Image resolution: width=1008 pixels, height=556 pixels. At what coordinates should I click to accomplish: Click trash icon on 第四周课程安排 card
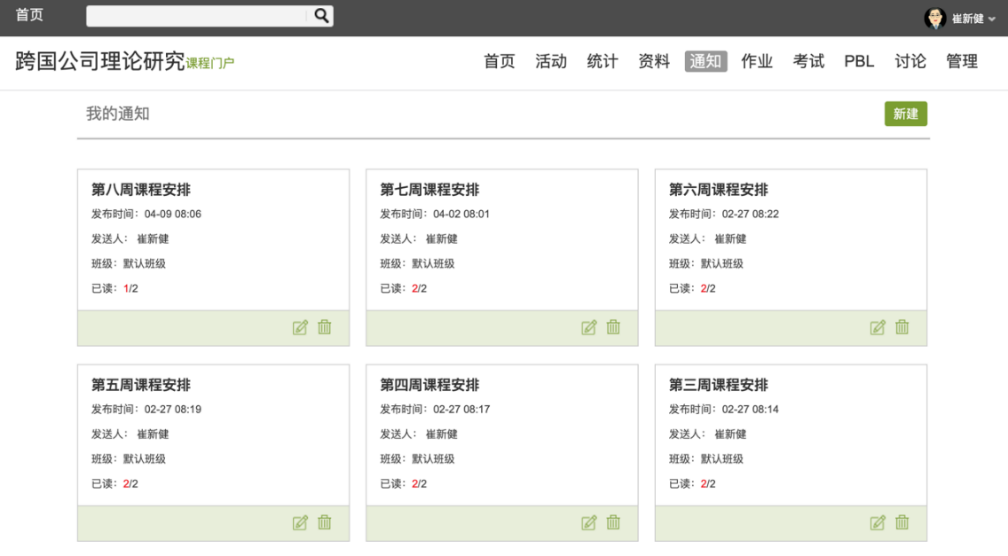pyautogui.click(x=614, y=522)
